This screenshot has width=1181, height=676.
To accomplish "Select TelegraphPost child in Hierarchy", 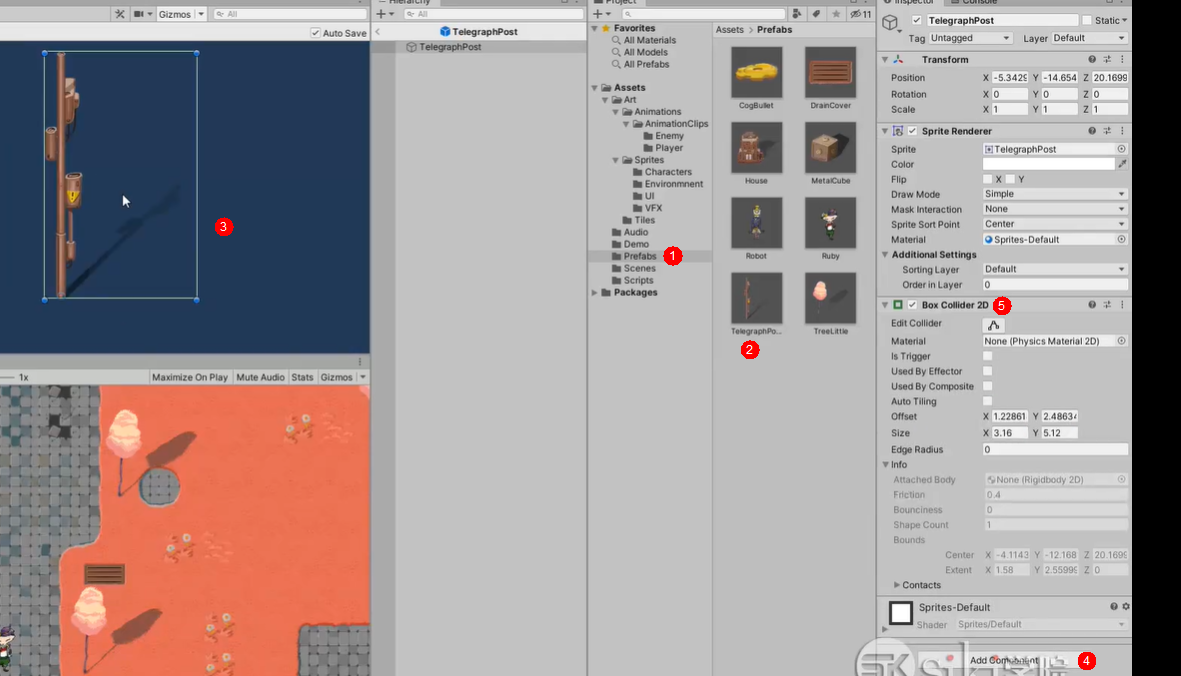I will [450, 47].
